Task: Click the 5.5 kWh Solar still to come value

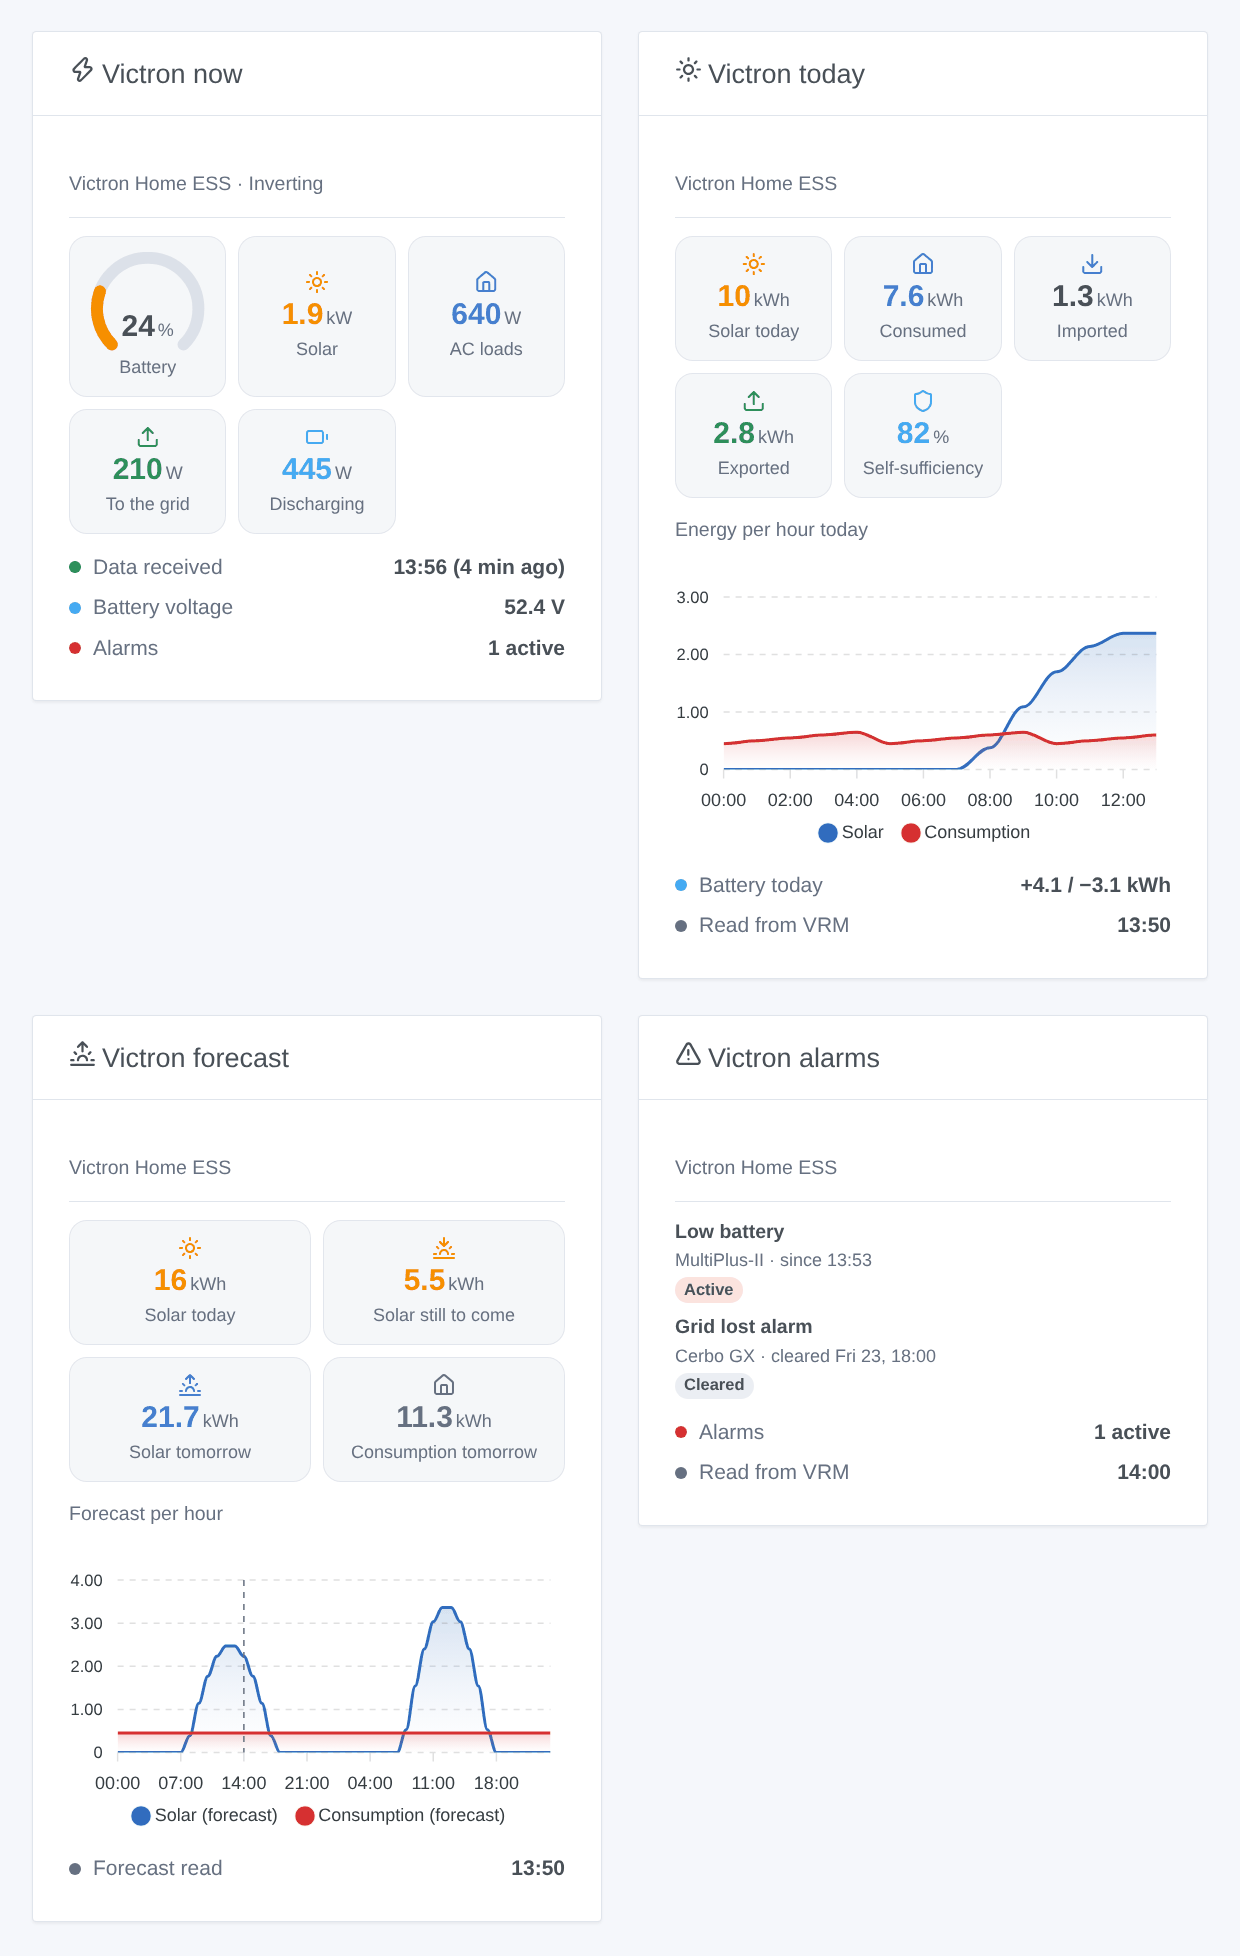Action: point(444,1280)
